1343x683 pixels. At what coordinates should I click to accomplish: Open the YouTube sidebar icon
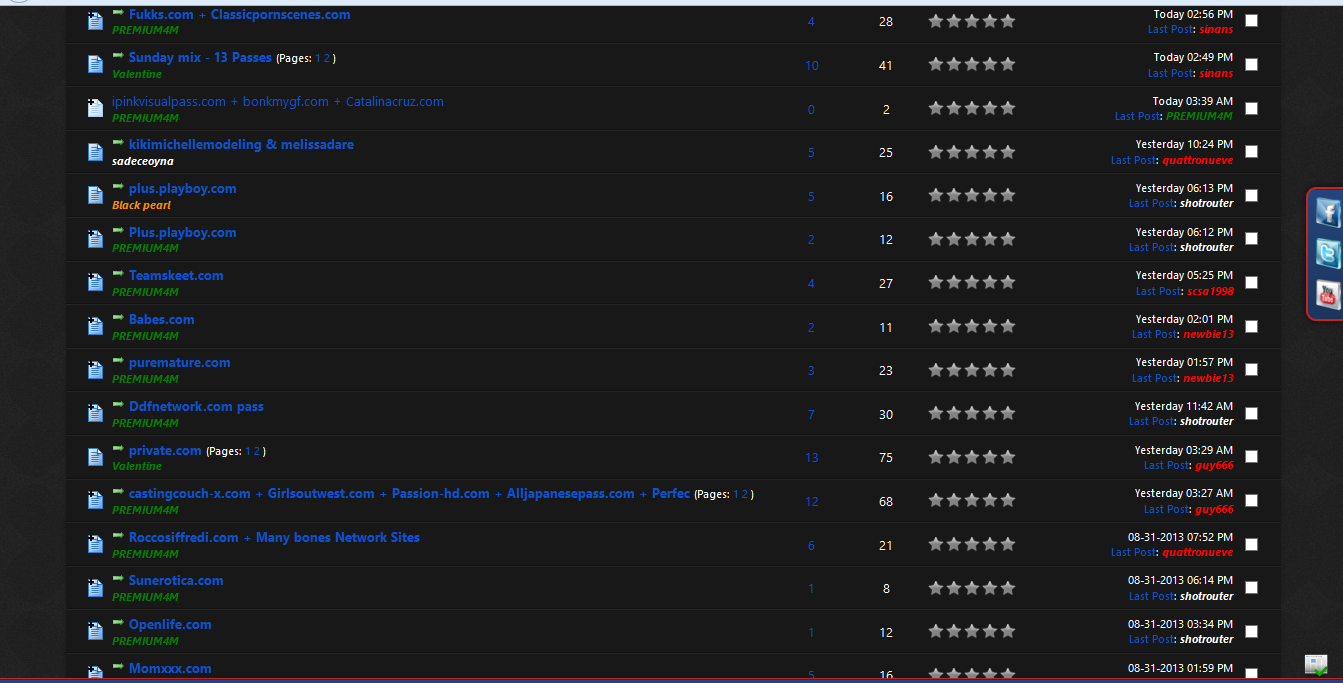pos(1327,295)
